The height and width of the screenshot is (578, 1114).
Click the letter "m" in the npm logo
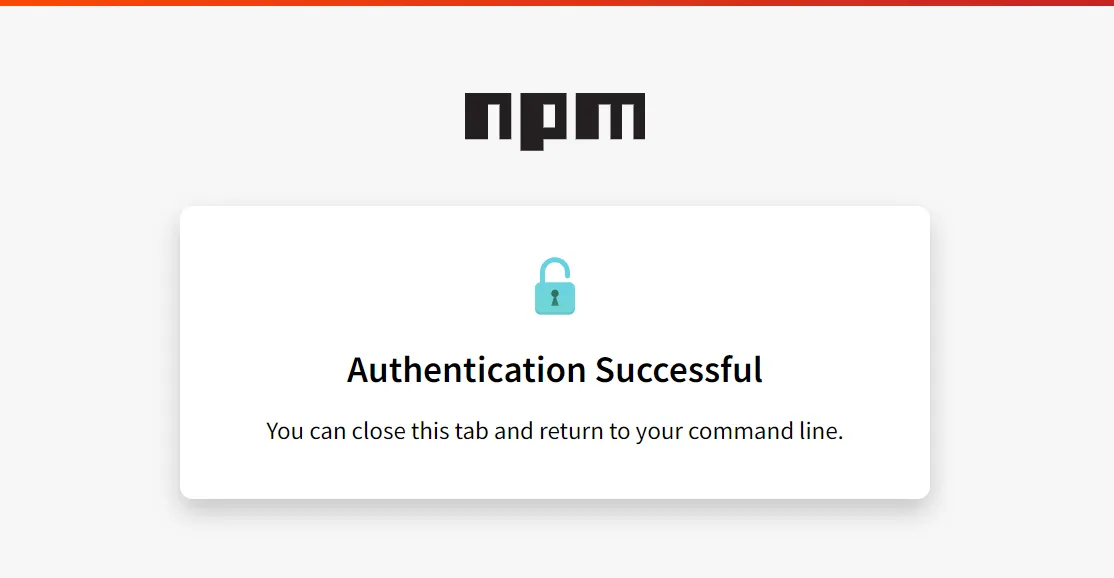(611, 117)
